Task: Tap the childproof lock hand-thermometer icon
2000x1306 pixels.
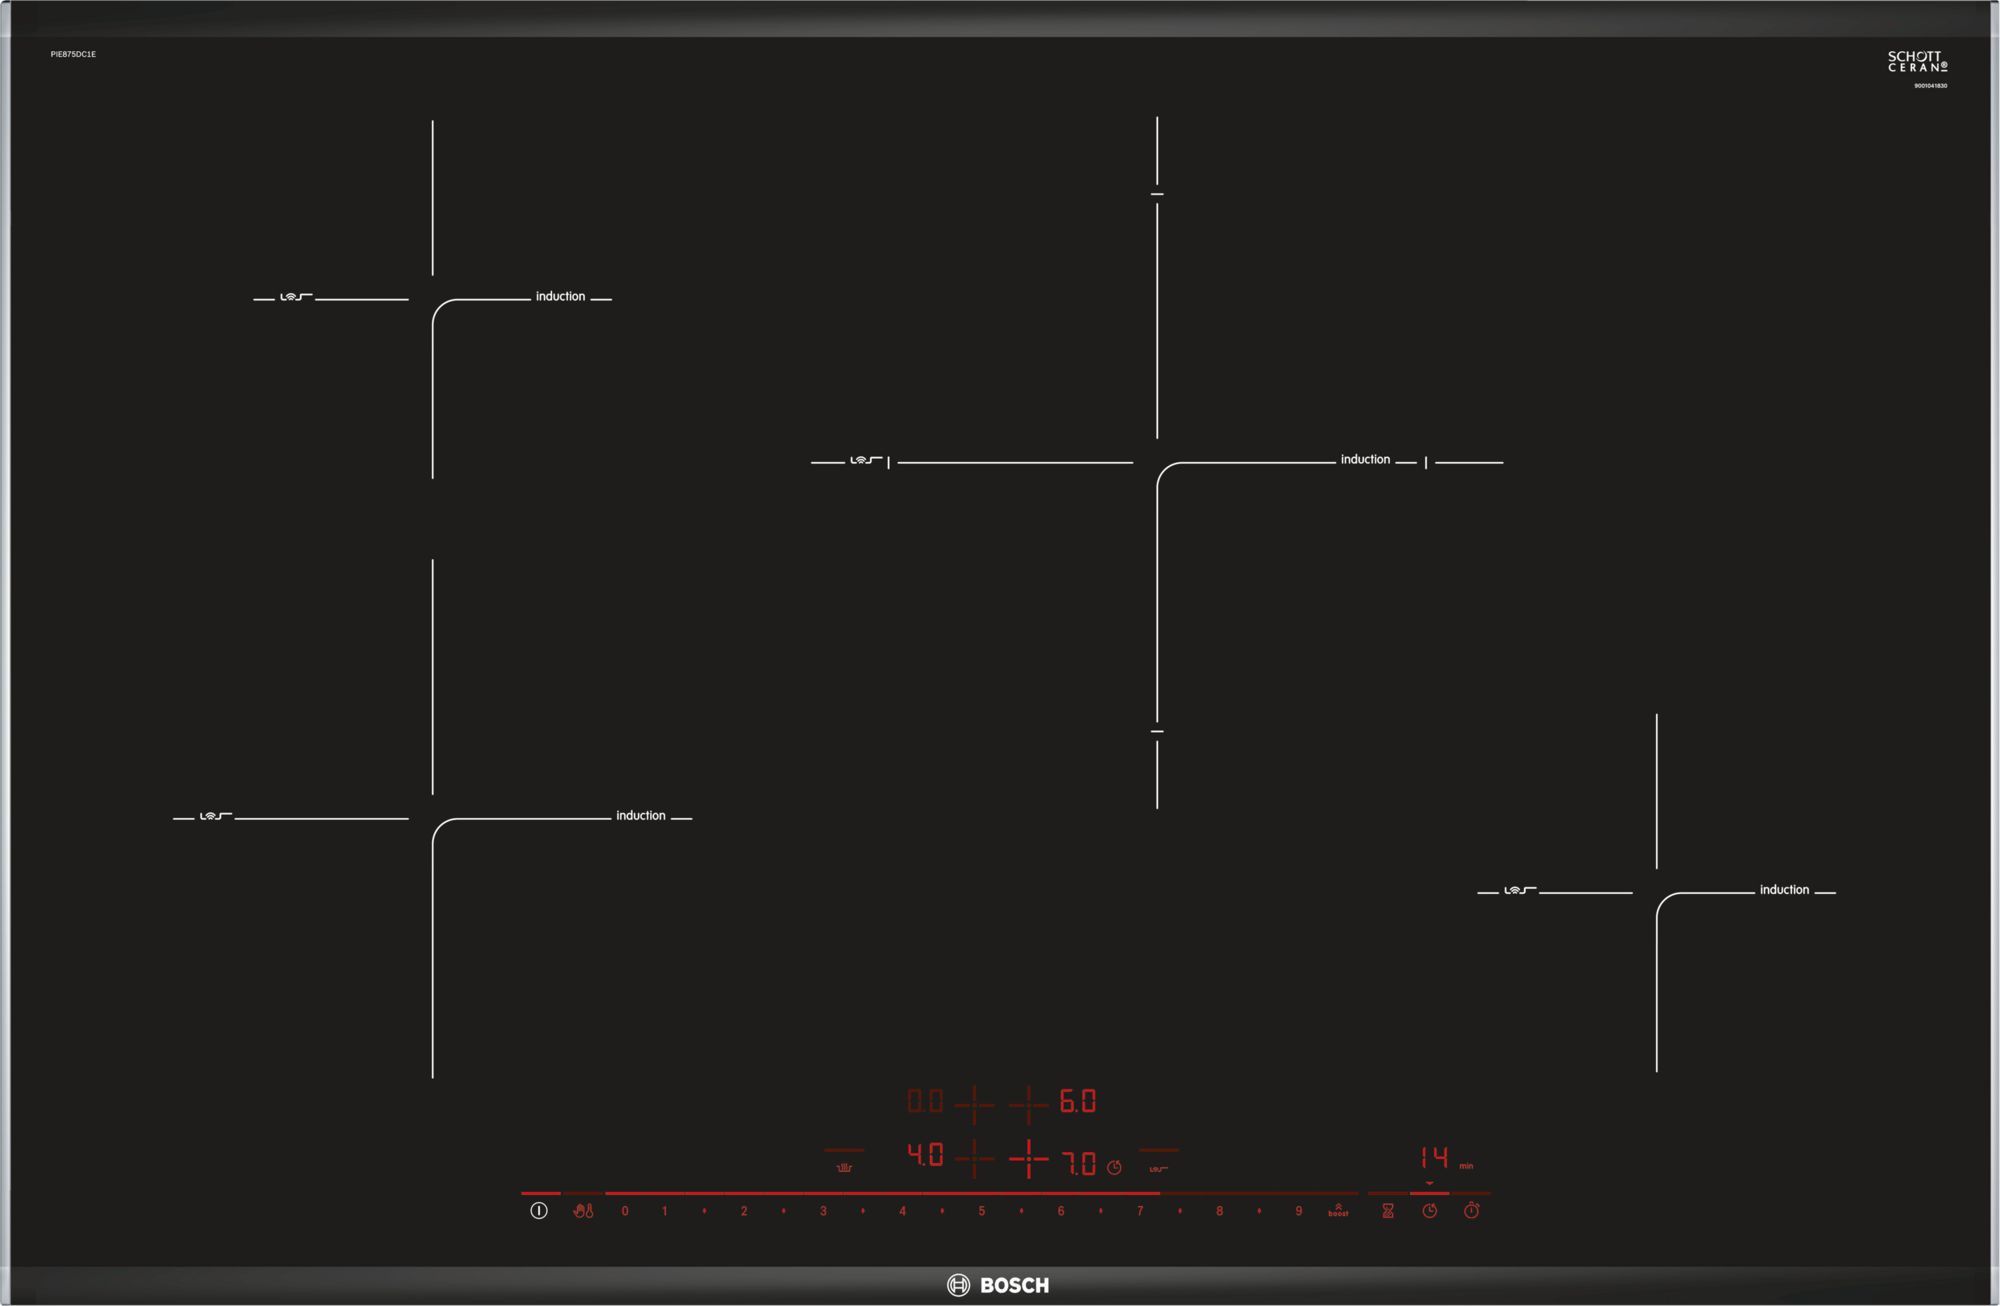Action: click(x=583, y=1211)
